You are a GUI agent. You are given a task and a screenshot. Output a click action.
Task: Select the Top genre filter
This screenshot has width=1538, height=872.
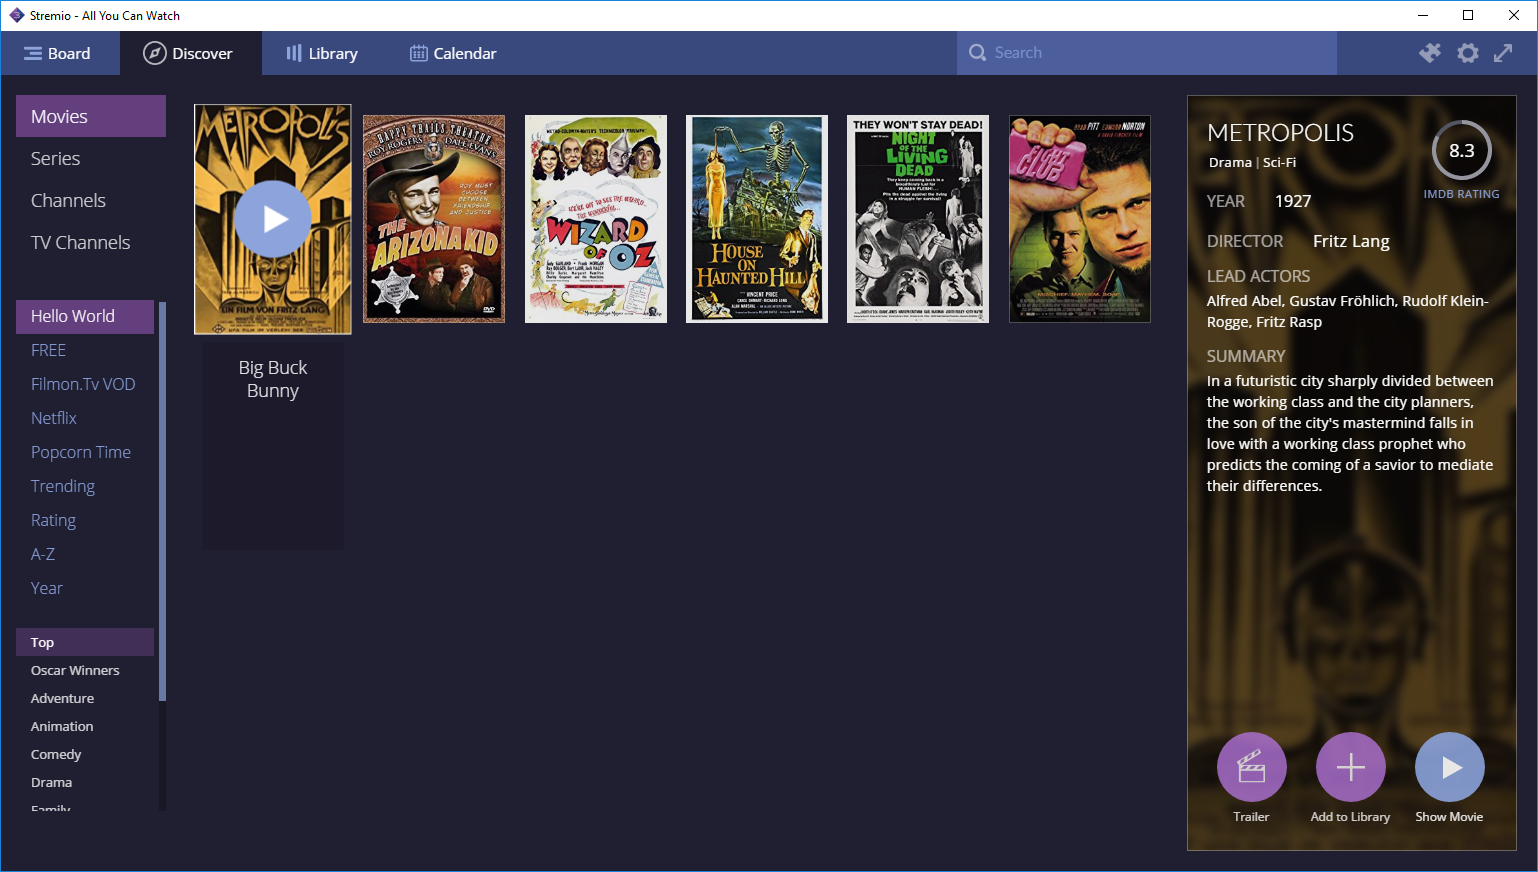pos(85,642)
